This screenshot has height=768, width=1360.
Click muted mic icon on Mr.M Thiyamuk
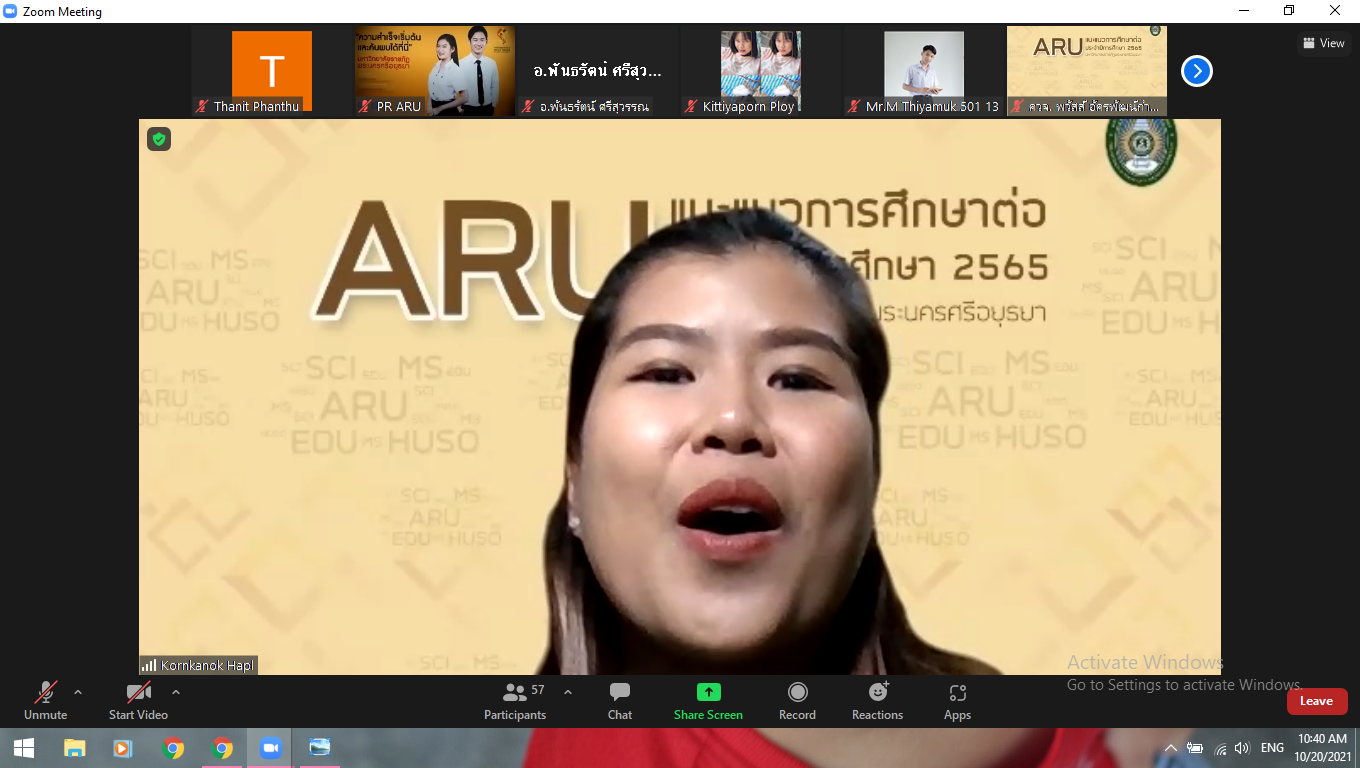(x=854, y=106)
